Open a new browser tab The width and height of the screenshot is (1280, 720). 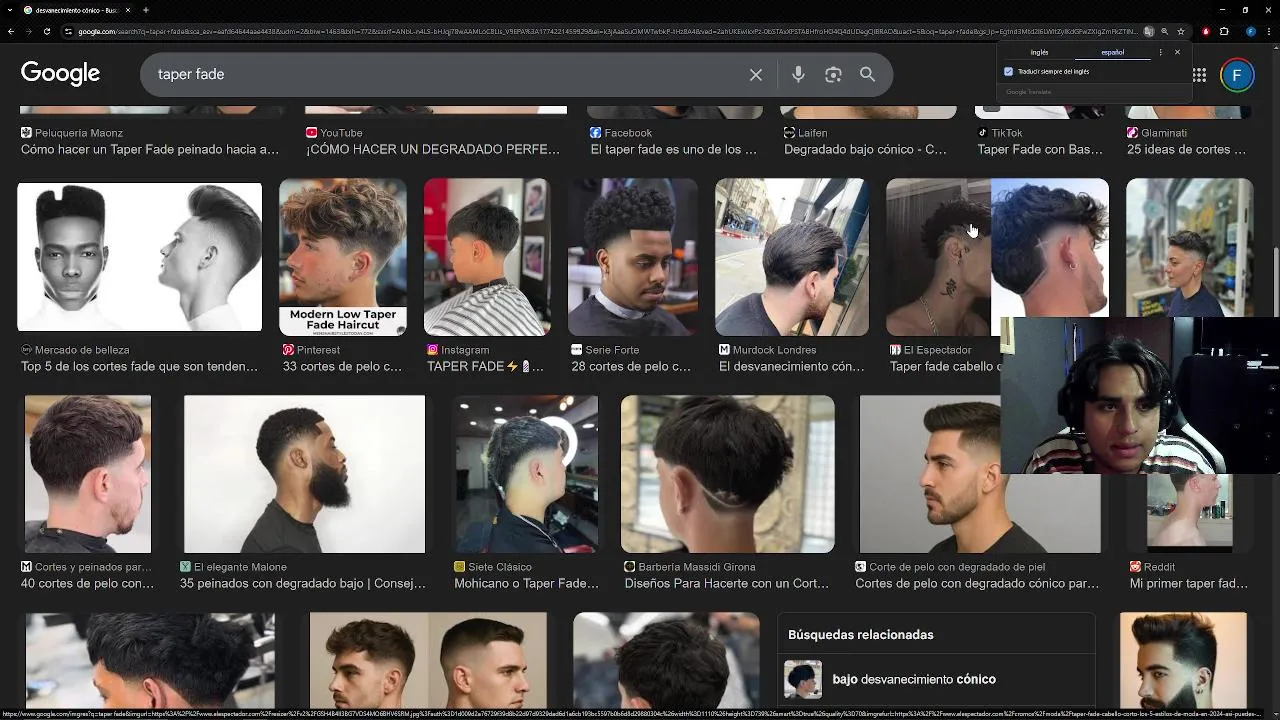click(146, 10)
